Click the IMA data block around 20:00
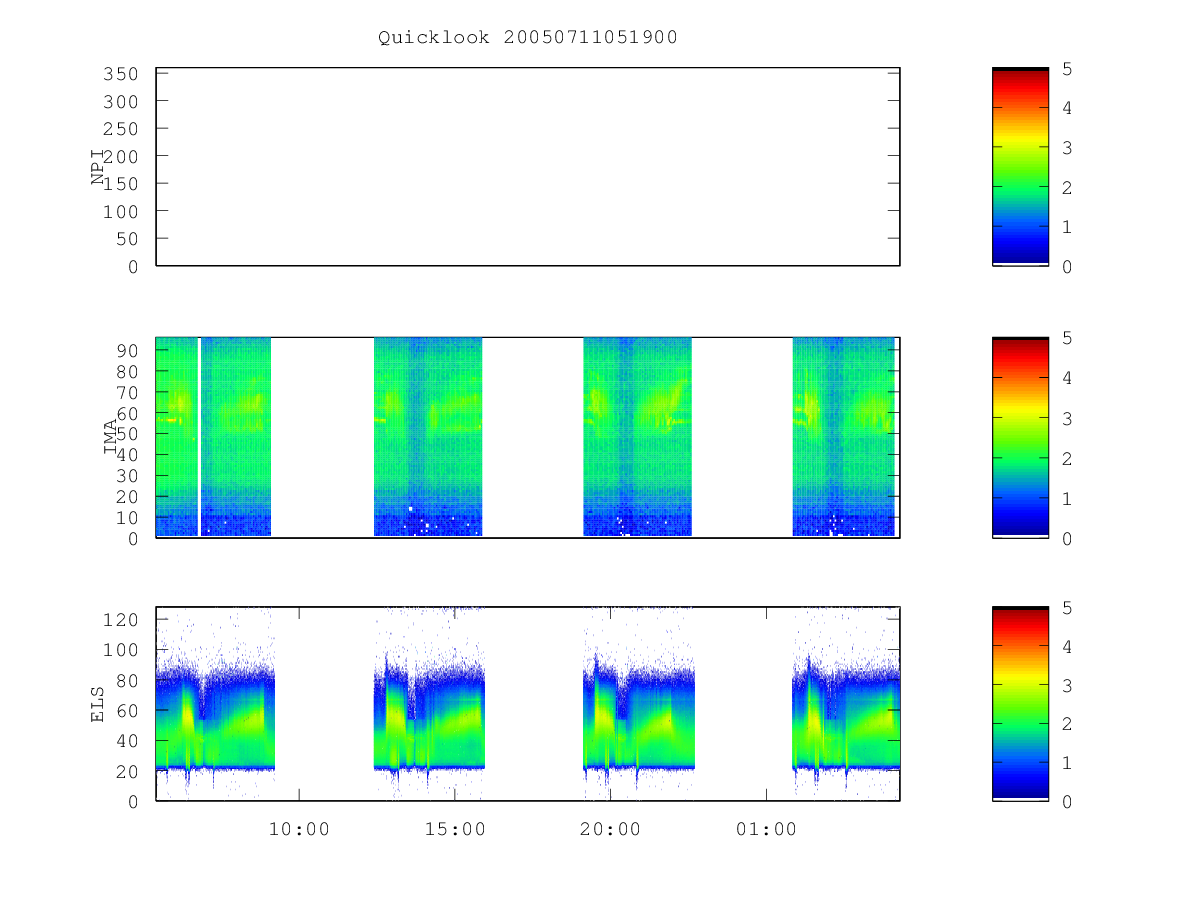The height and width of the screenshot is (900, 1200). tap(637, 437)
